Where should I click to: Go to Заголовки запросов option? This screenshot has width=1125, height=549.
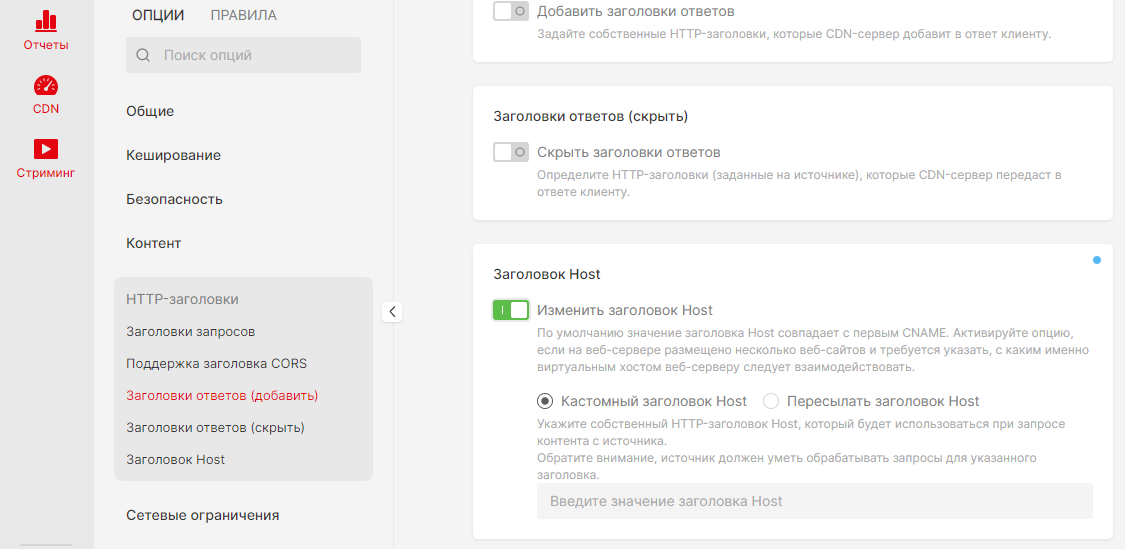point(190,331)
